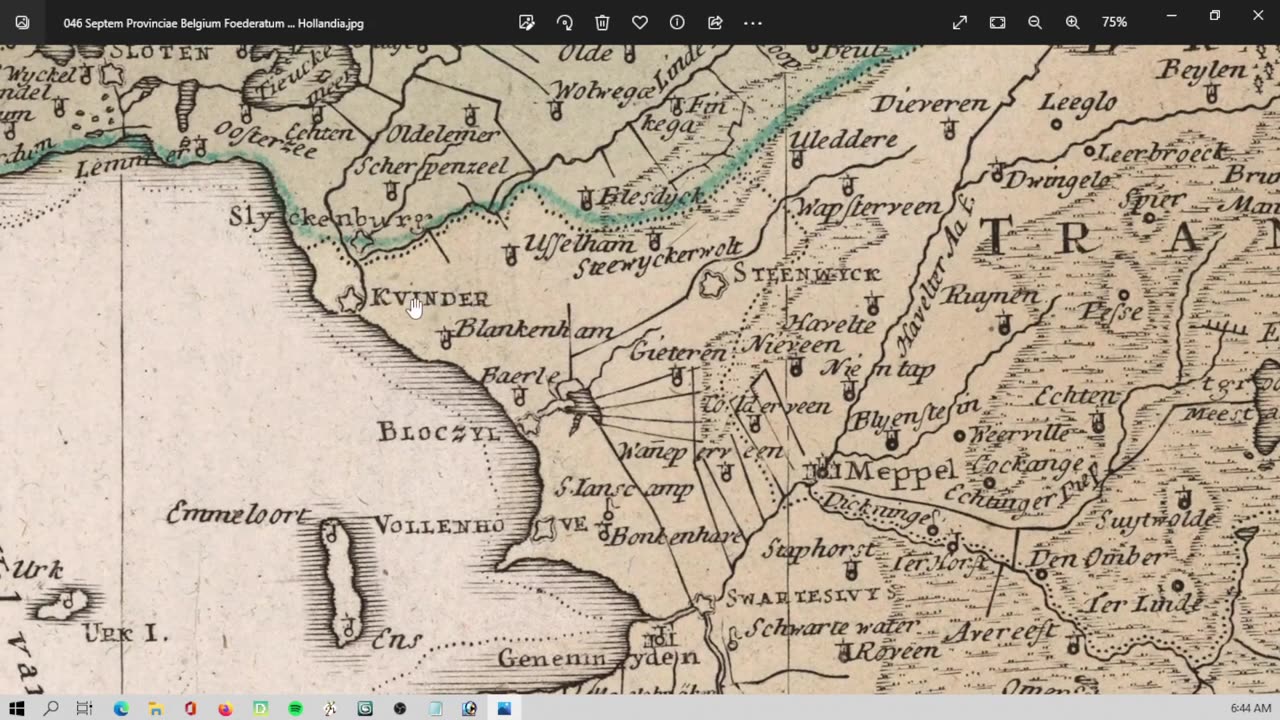Open Spotify from the taskbar
Viewport: 1280px width, 720px height.
click(295, 708)
